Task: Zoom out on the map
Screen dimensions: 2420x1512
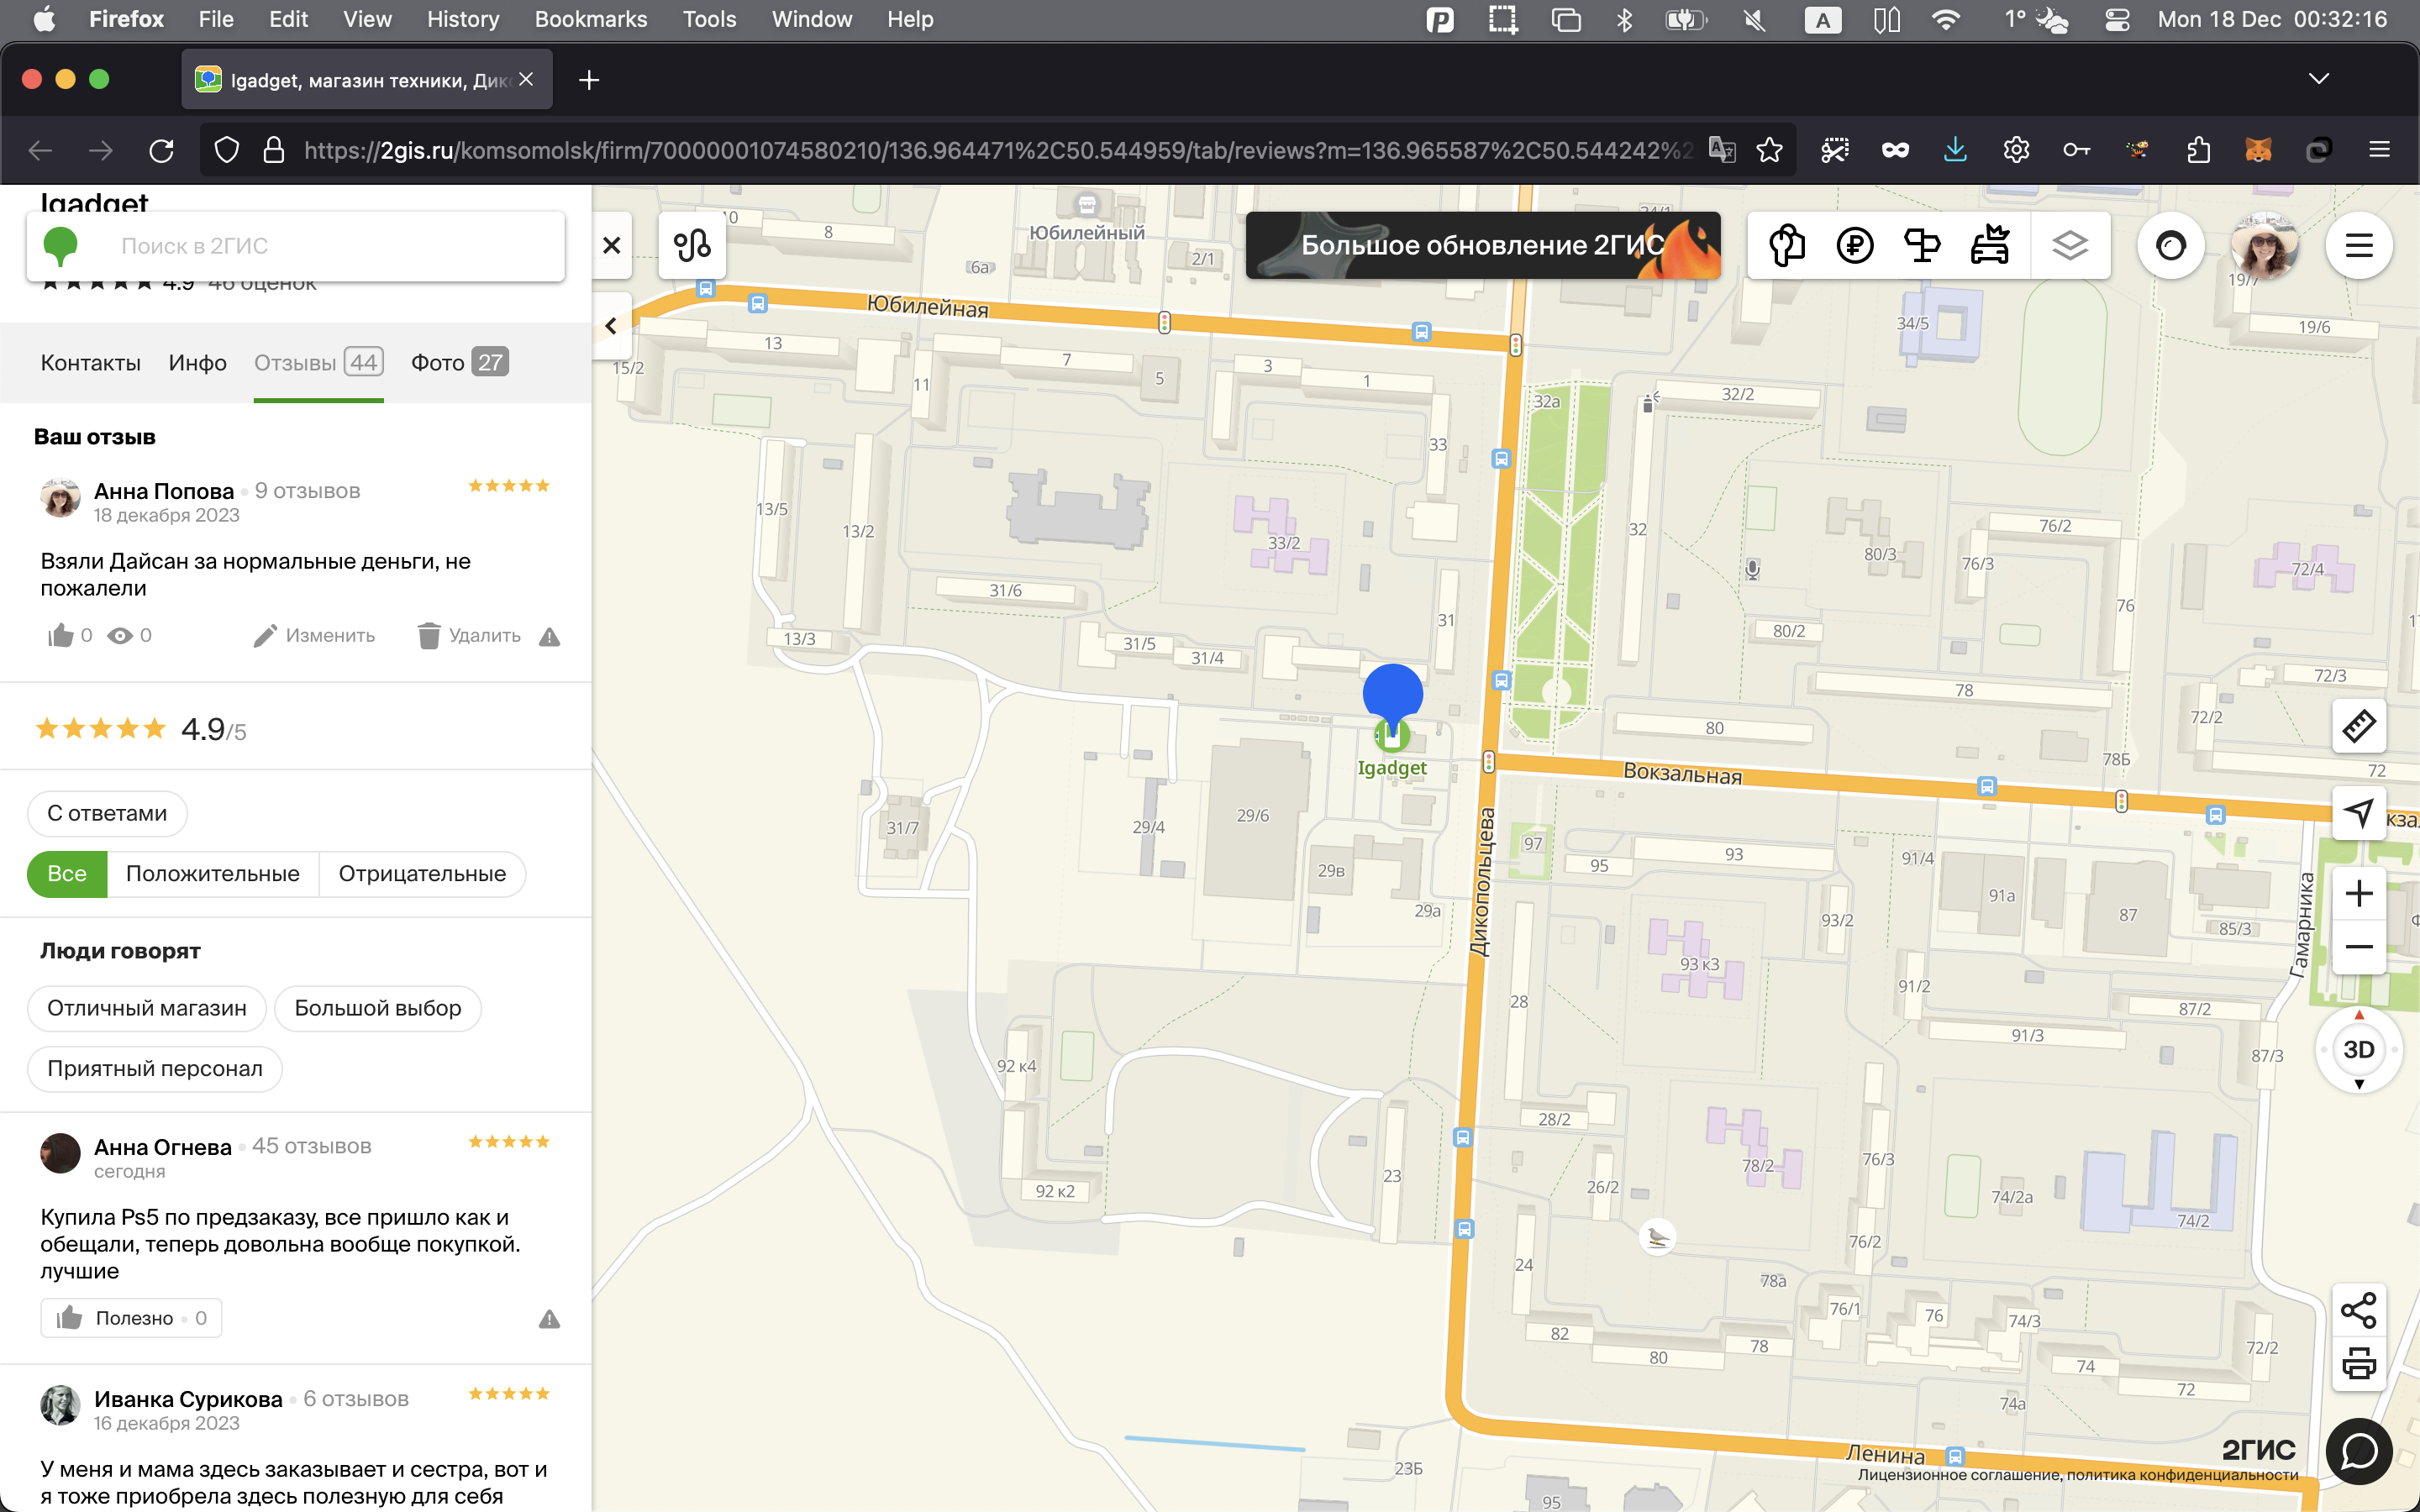Action: [2359, 947]
